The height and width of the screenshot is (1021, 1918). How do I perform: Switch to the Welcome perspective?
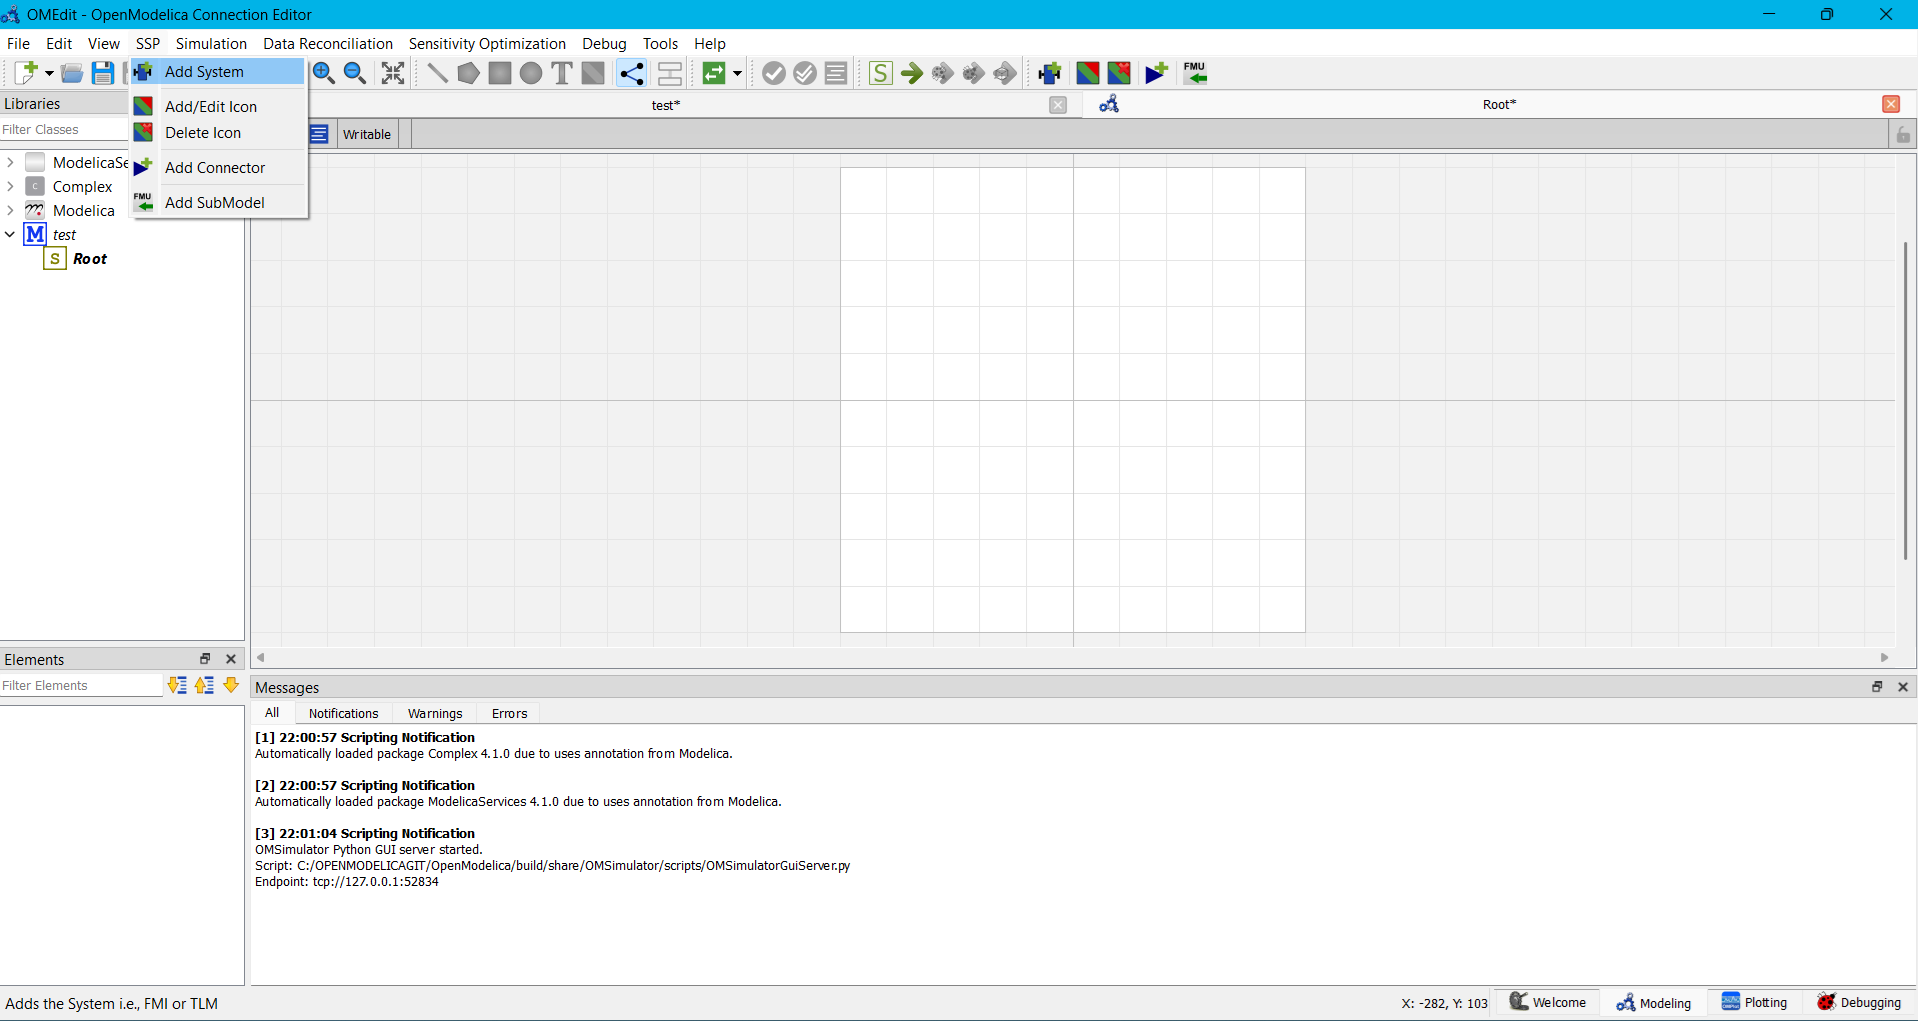click(1547, 1003)
